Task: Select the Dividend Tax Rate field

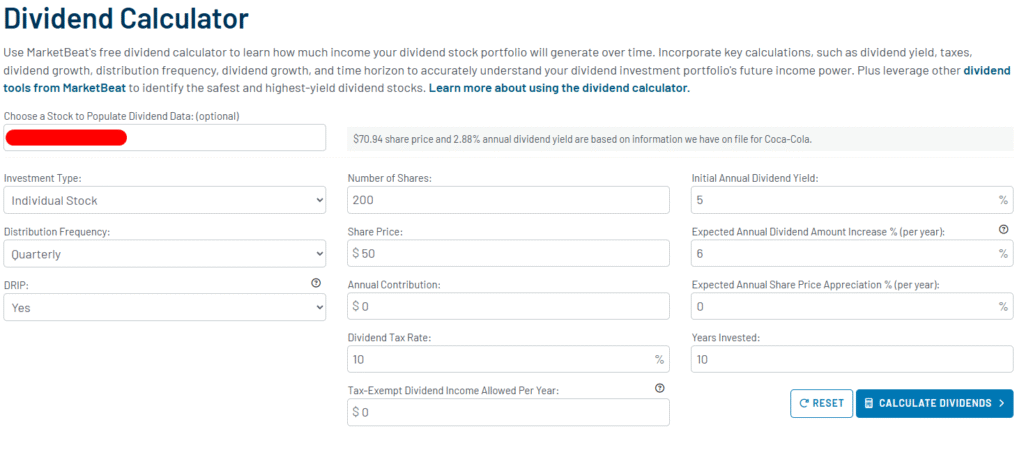Action: (508, 360)
